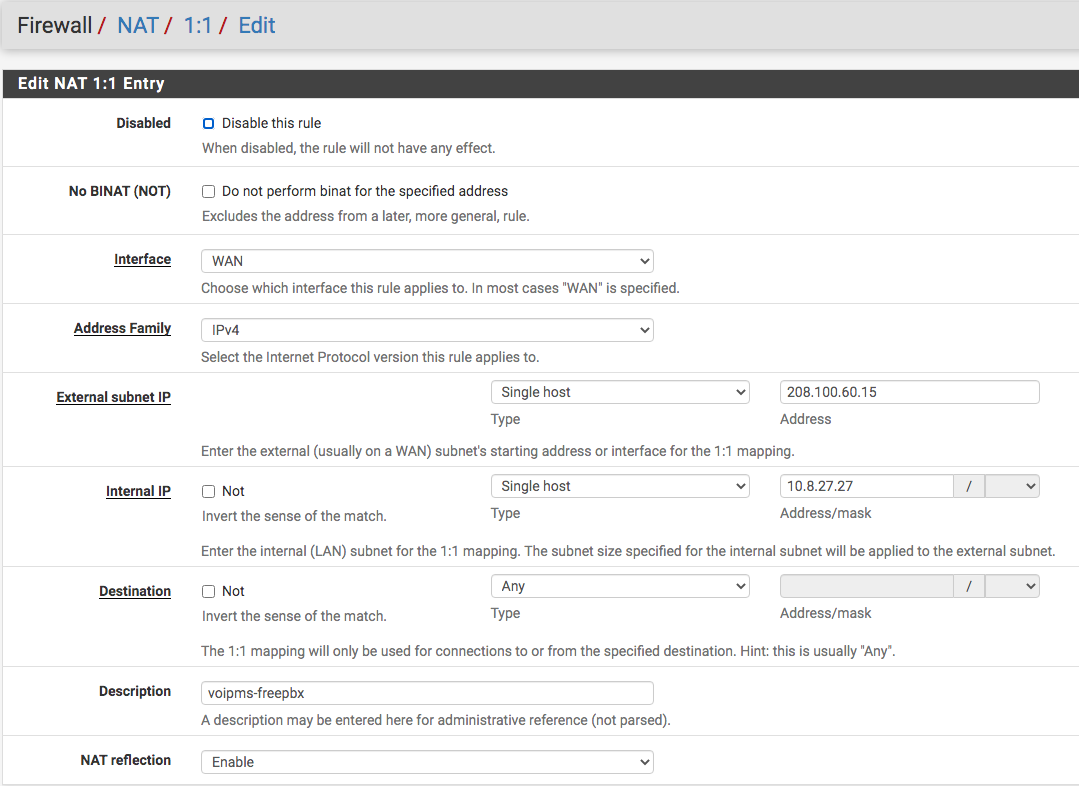Open Internal IP Type dropdown
The height and width of the screenshot is (786, 1079).
(x=619, y=487)
